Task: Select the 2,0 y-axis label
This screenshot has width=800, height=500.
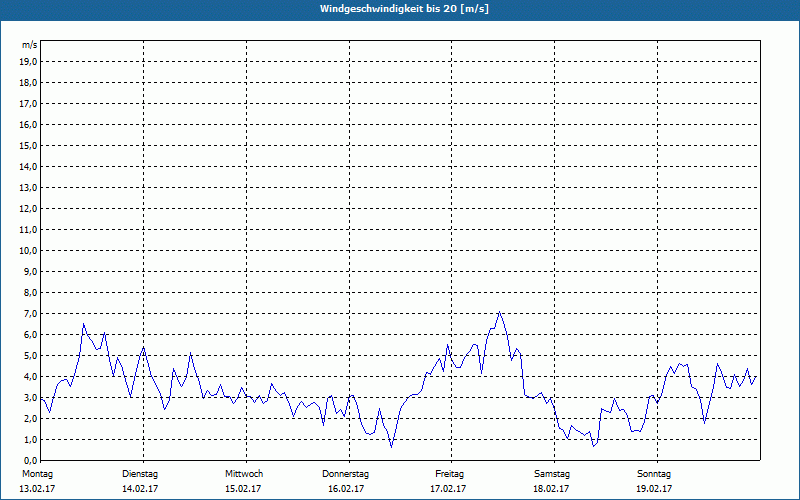Action: 31,419
